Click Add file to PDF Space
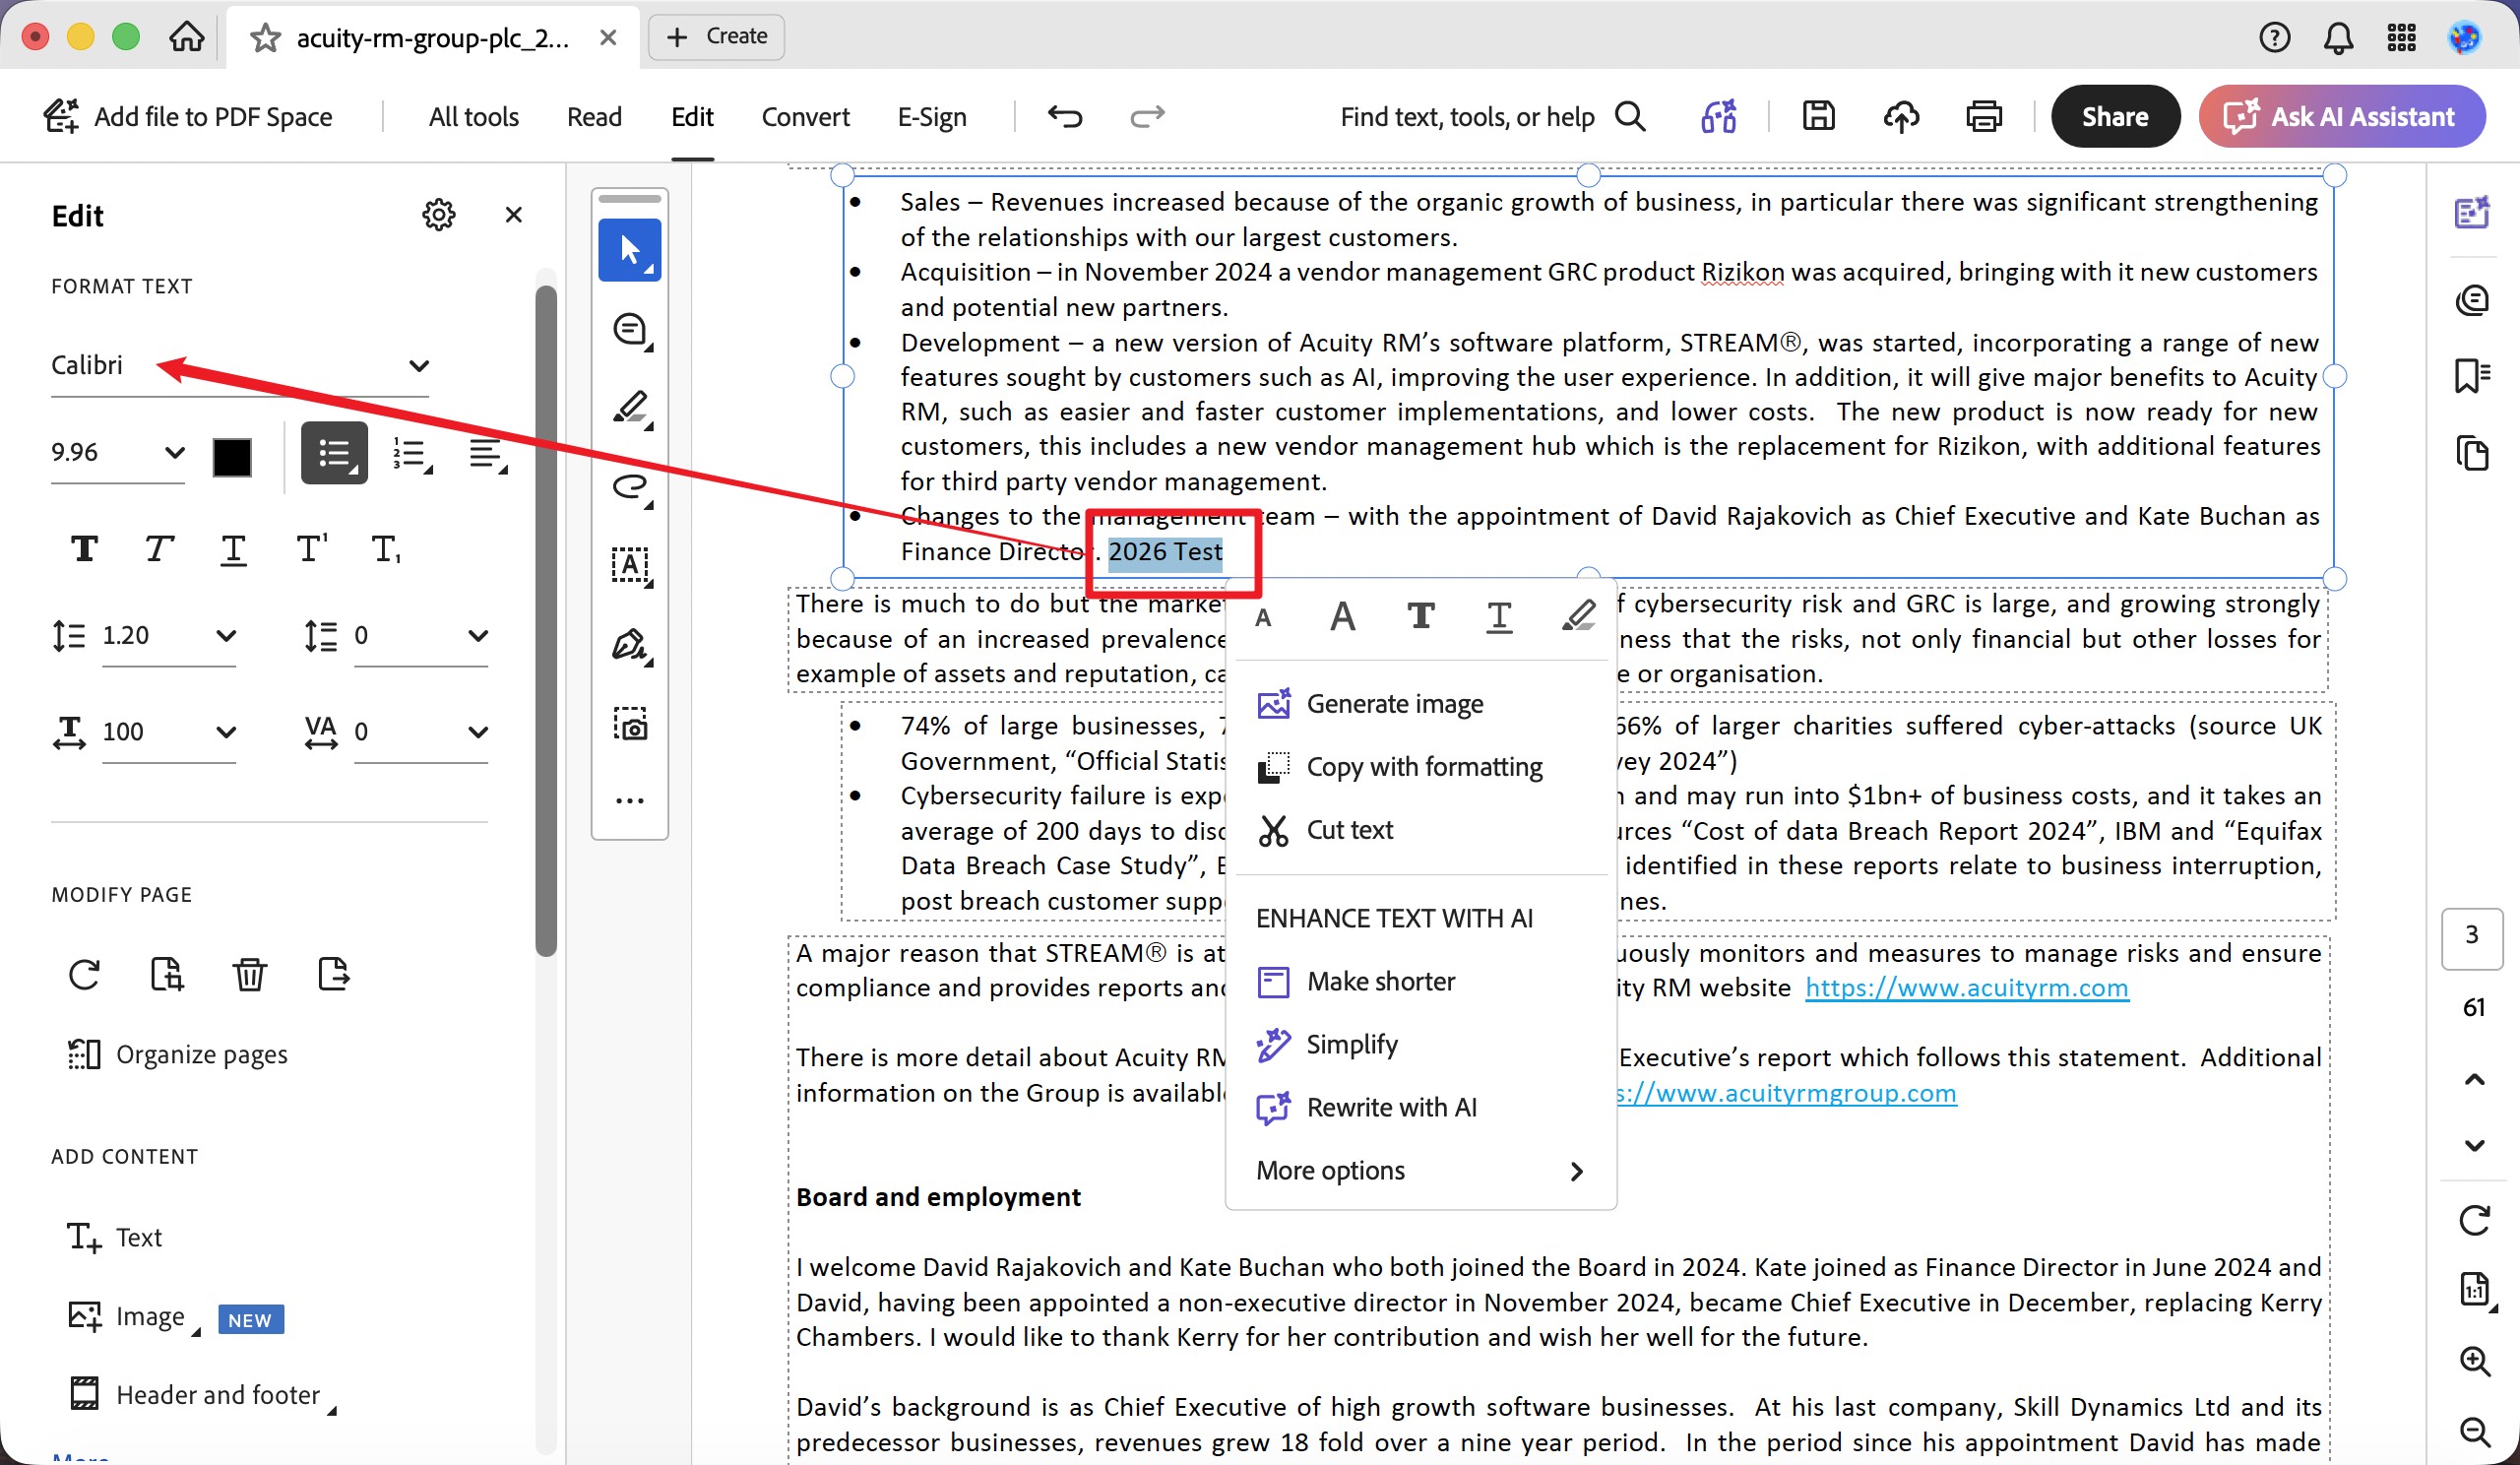This screenshot has width=2520, height=1465. tap(188, 117)
